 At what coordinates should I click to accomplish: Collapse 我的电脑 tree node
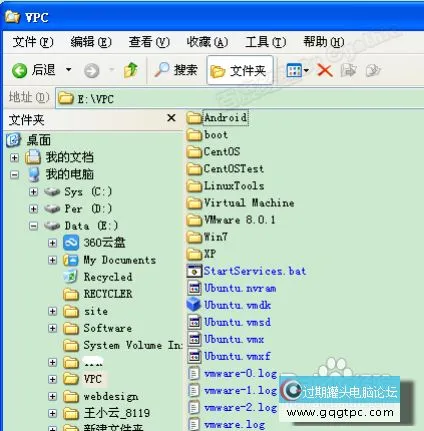point(14,174)
